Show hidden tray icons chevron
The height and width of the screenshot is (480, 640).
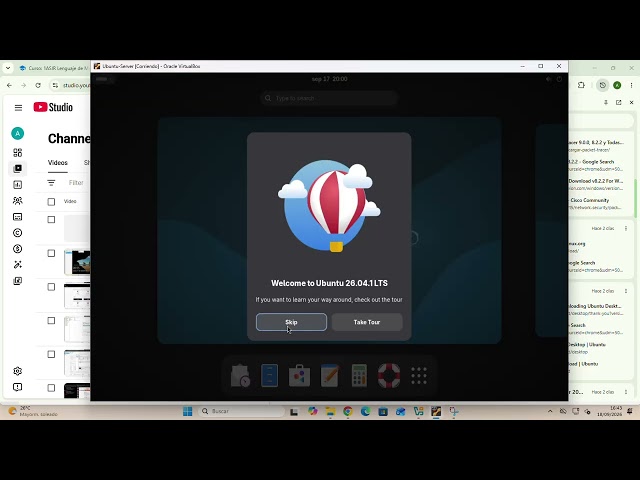tap(550, 411)
